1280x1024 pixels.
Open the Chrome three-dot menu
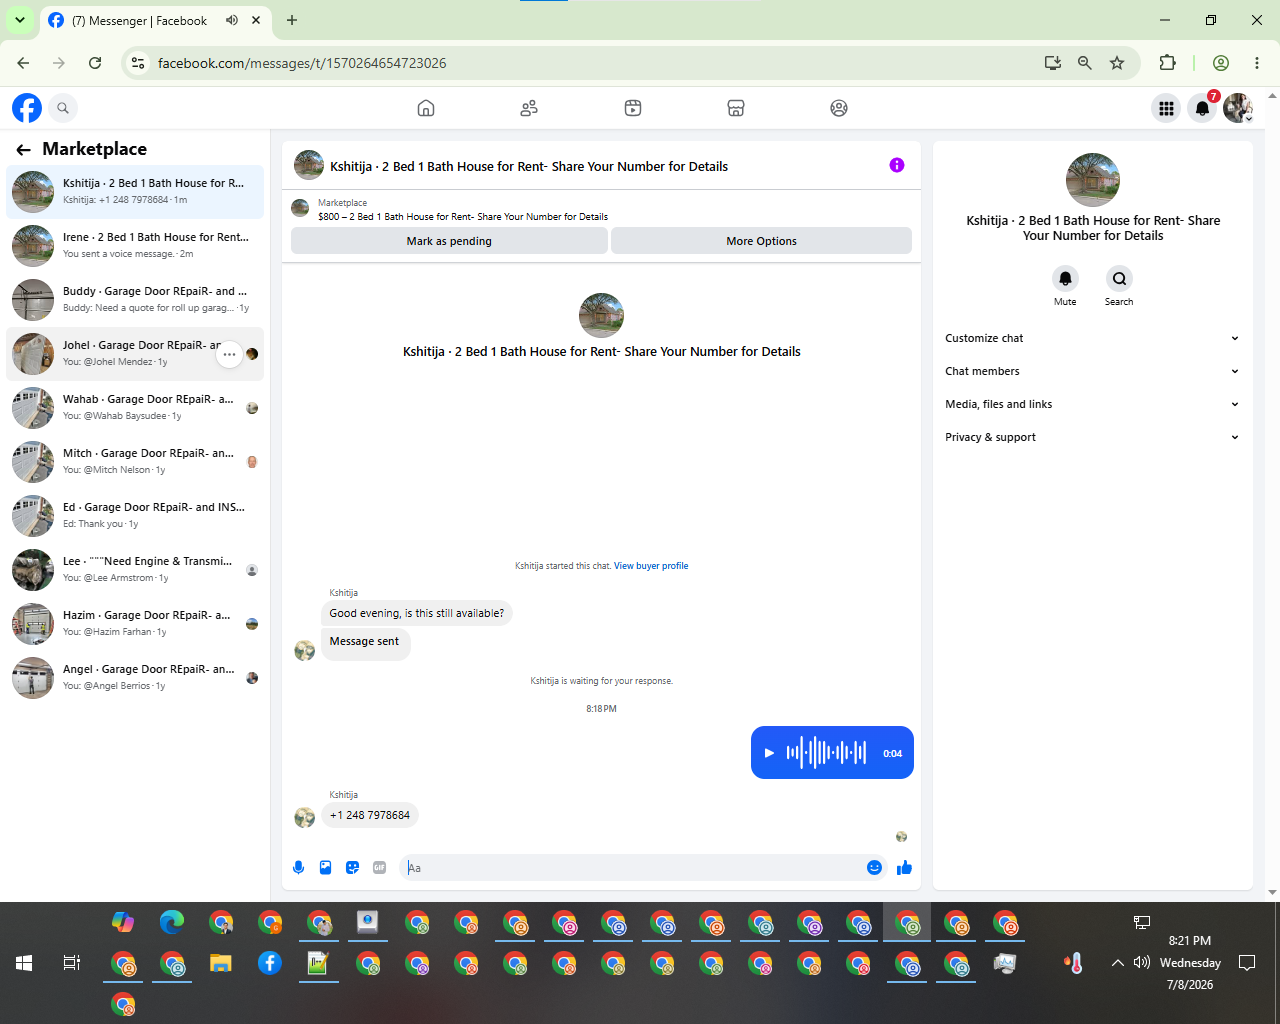click(x=1257, y=63)
